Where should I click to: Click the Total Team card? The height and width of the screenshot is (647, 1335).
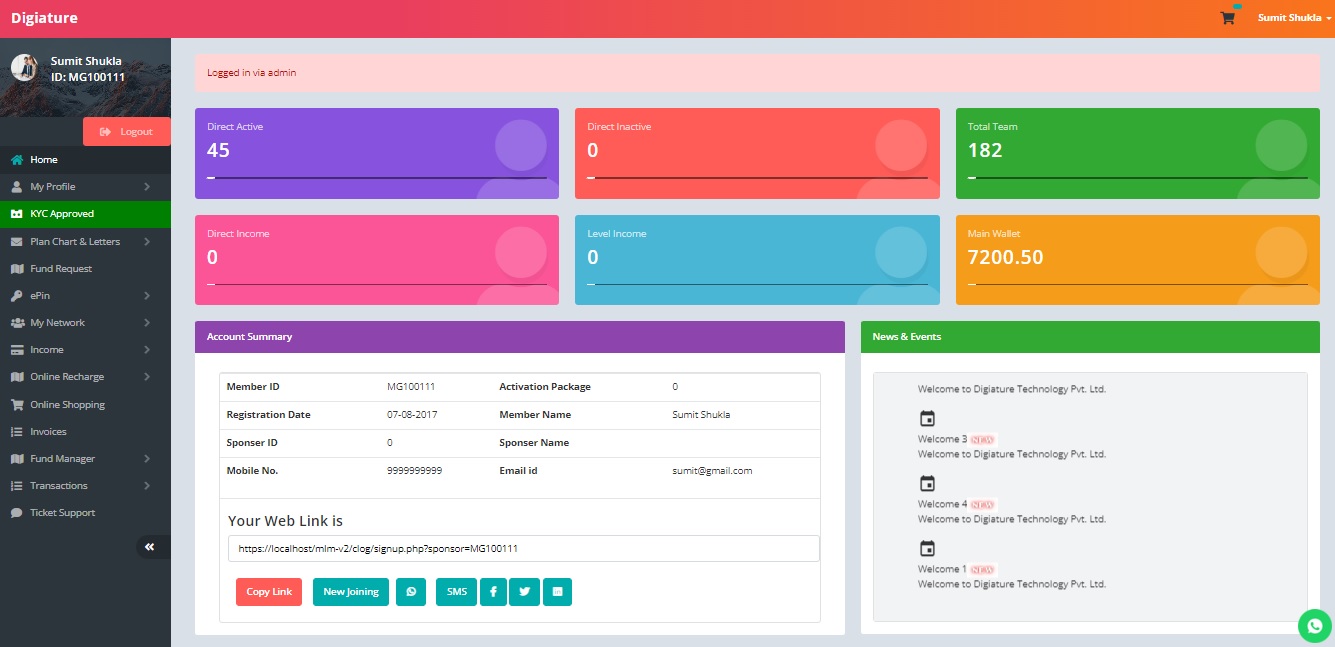click(x=1138, y=153)
